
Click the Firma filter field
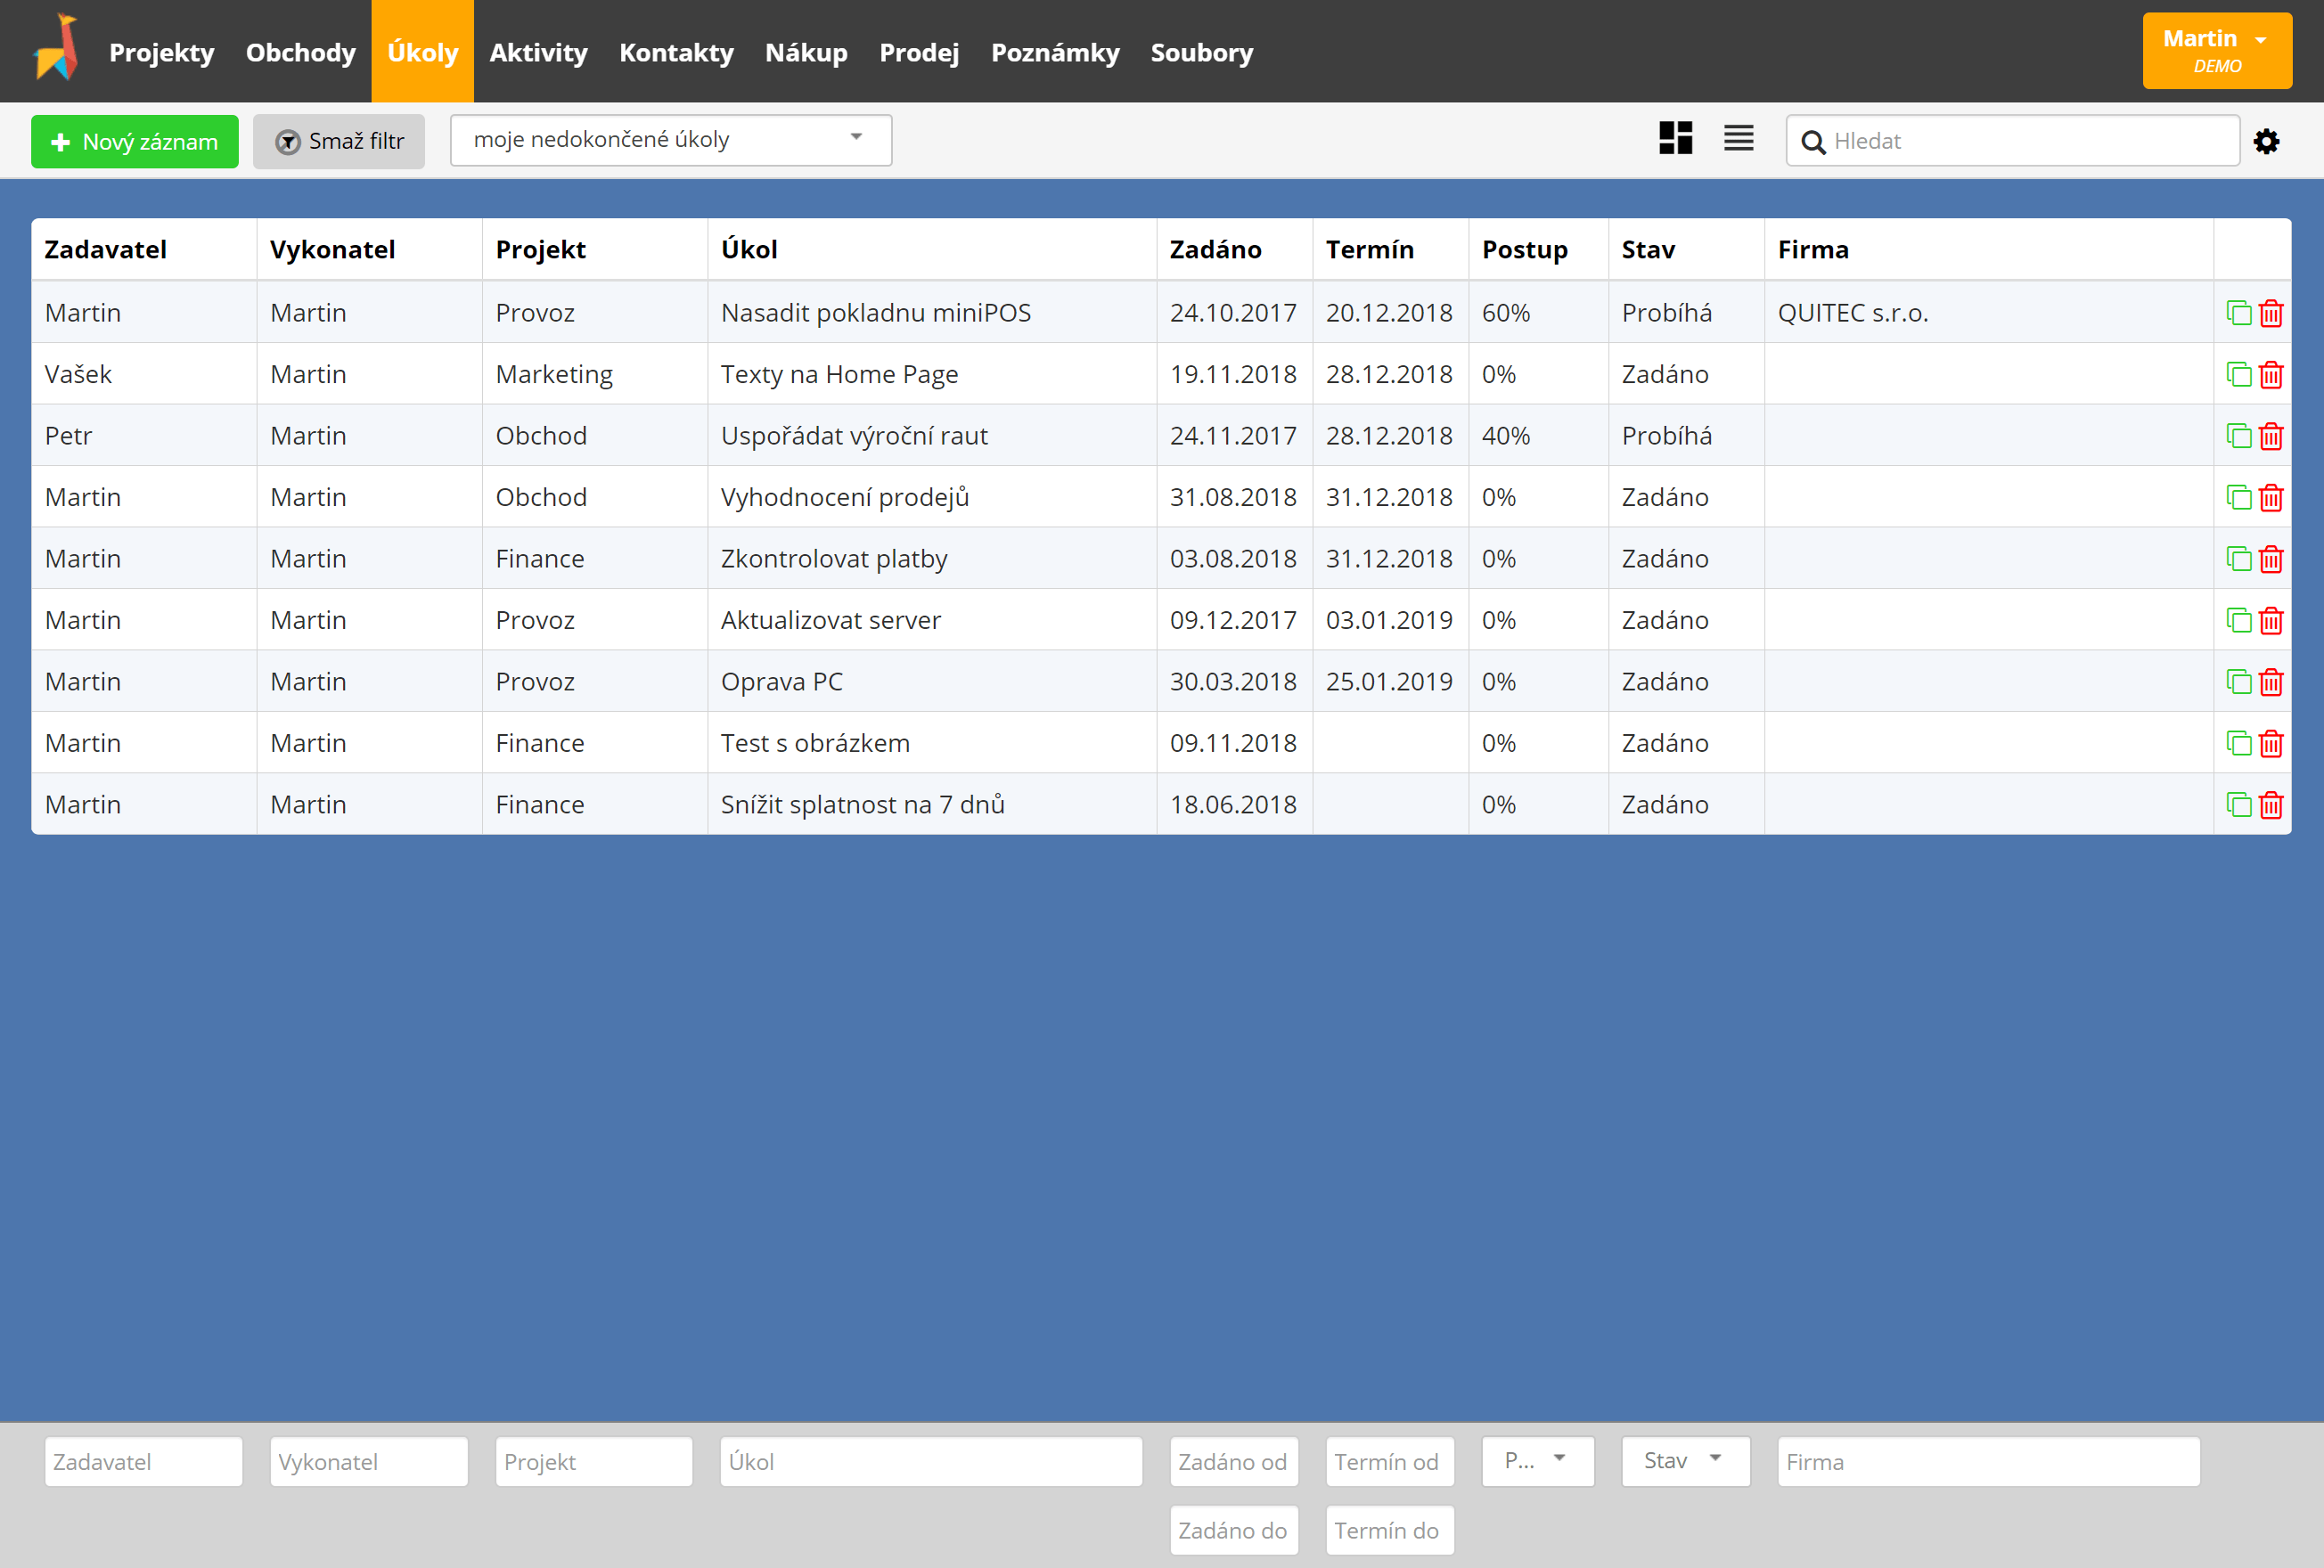pos(1989,1461)
